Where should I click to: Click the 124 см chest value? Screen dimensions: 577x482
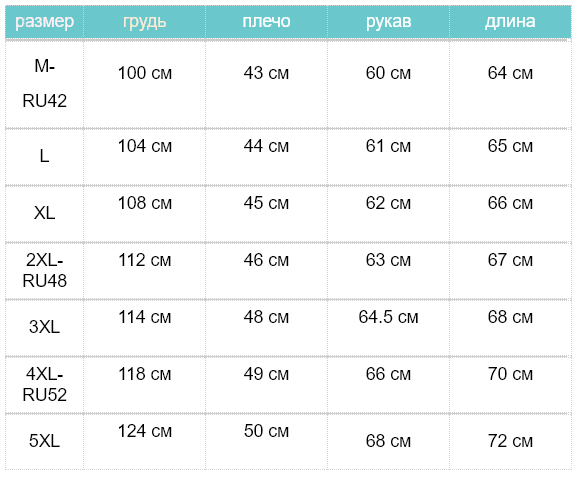pyautogui.click(x=145, y=431)
